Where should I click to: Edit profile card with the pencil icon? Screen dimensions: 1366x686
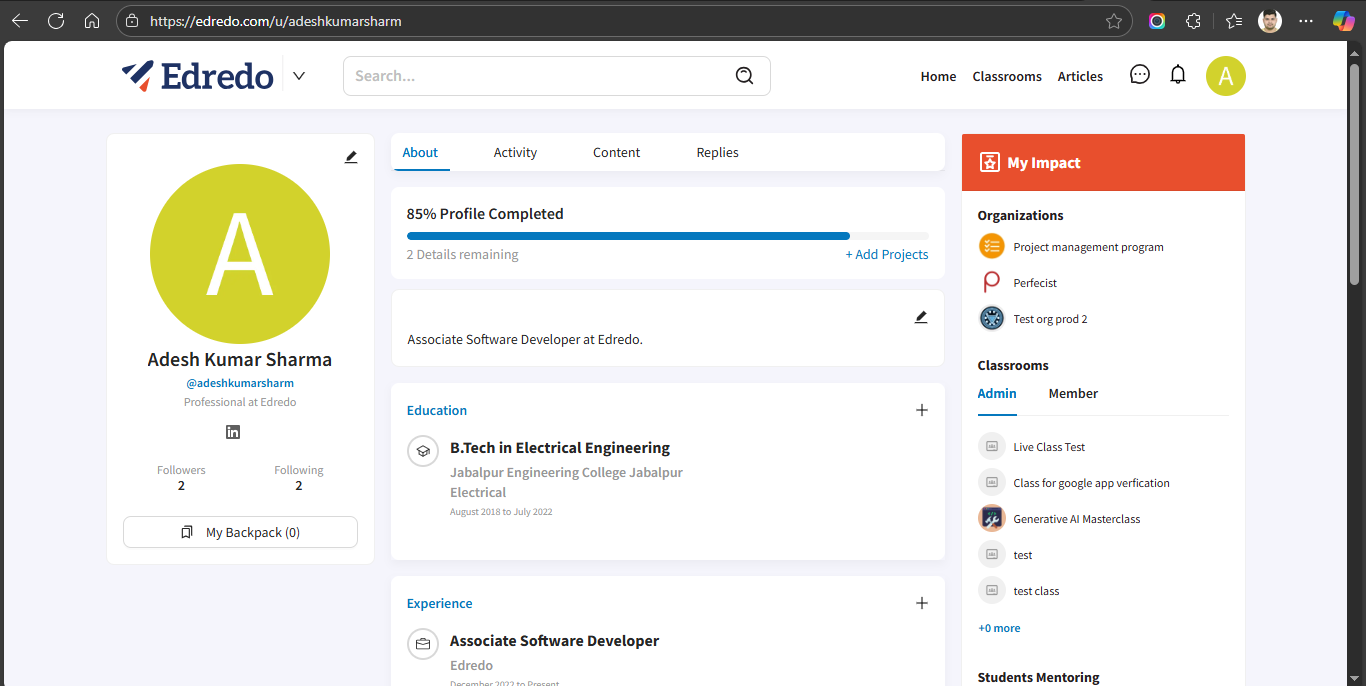coord(351,157)
